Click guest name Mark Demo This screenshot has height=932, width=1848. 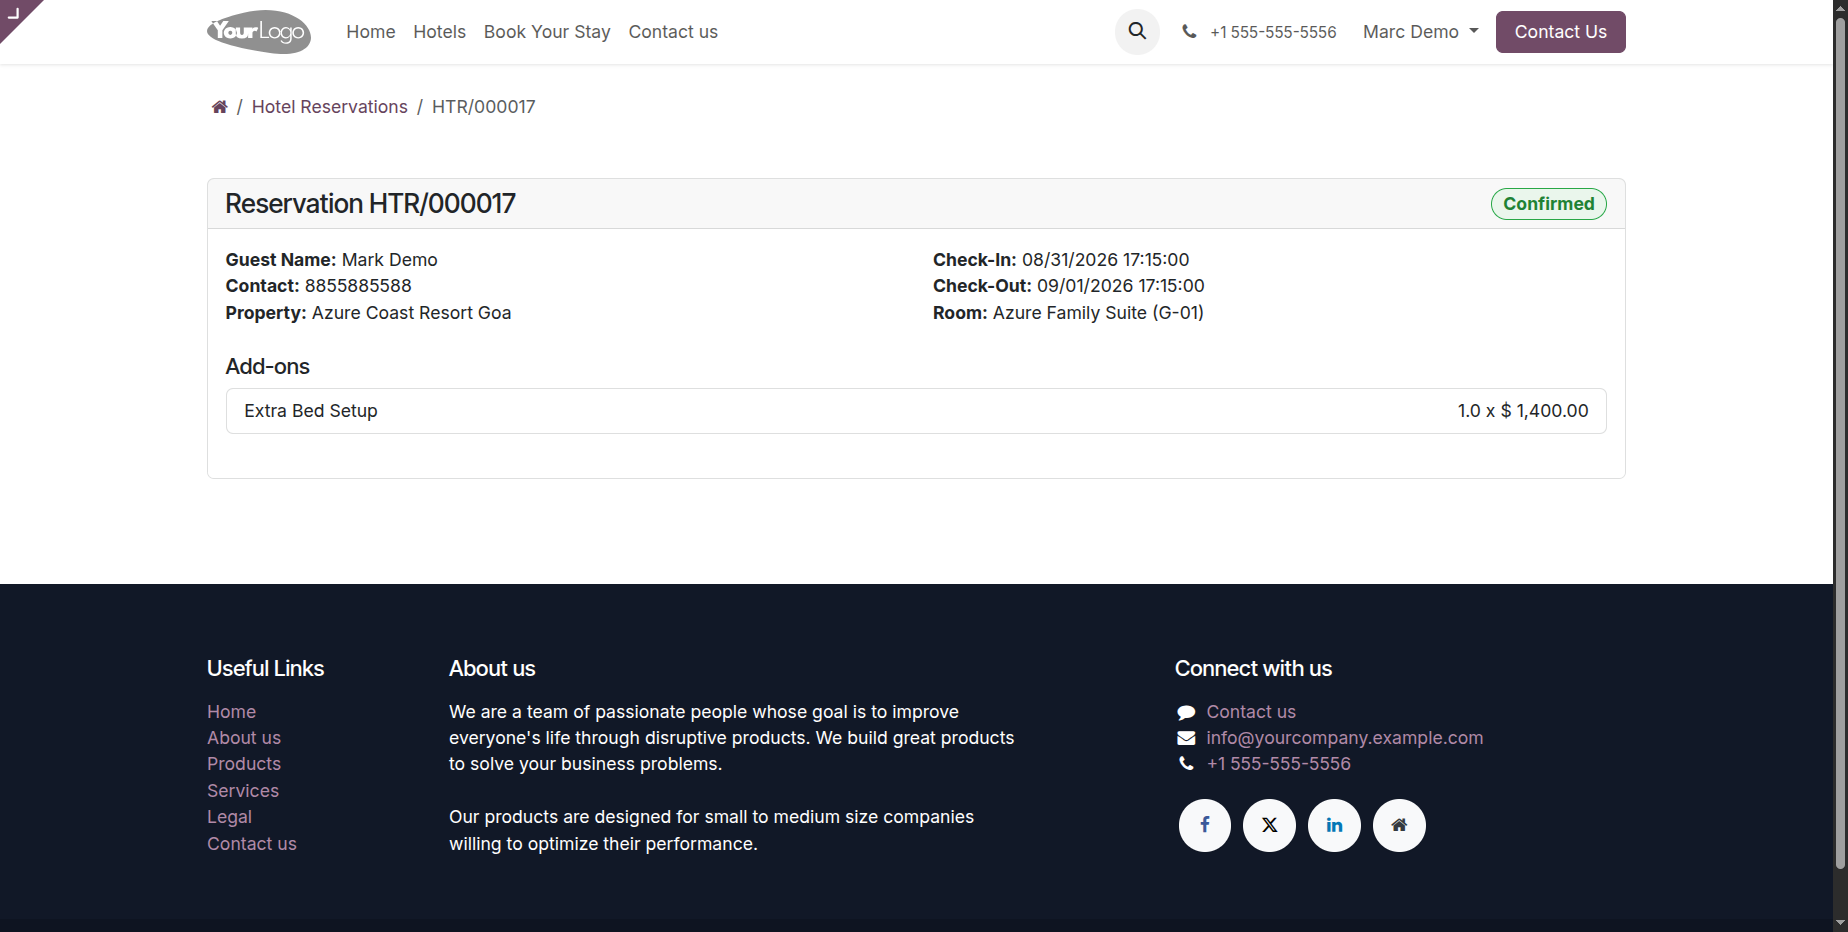(x=390, y=260)
